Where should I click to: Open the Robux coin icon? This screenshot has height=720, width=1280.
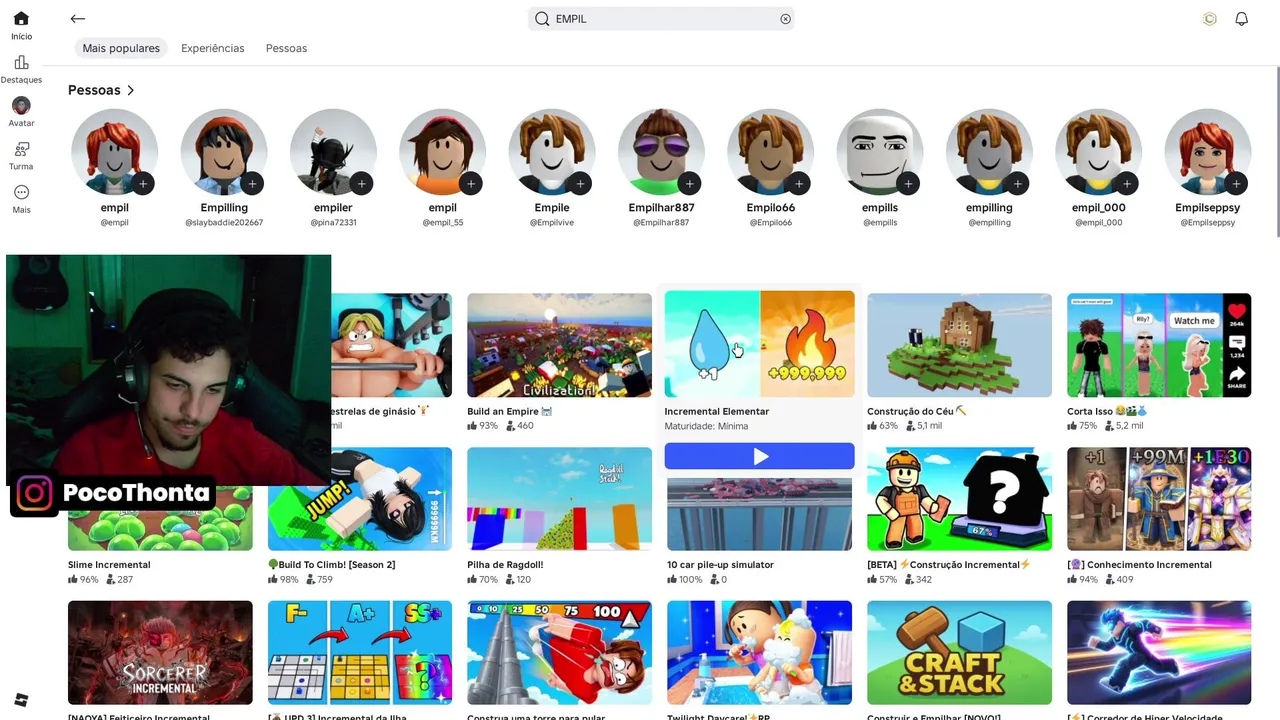pyautogui.click(x=1210, y=18)
